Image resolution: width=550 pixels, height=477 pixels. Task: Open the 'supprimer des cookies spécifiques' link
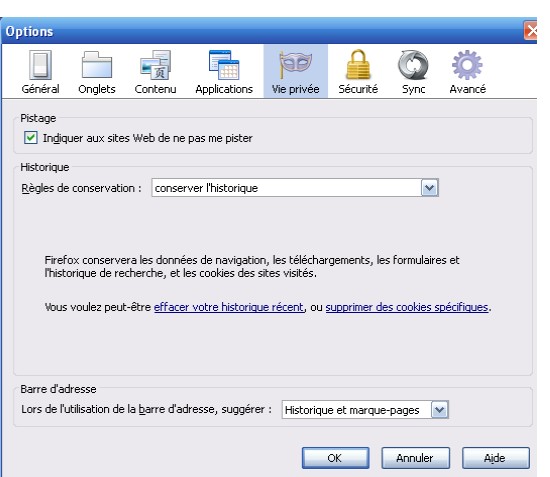click(407, 307)
